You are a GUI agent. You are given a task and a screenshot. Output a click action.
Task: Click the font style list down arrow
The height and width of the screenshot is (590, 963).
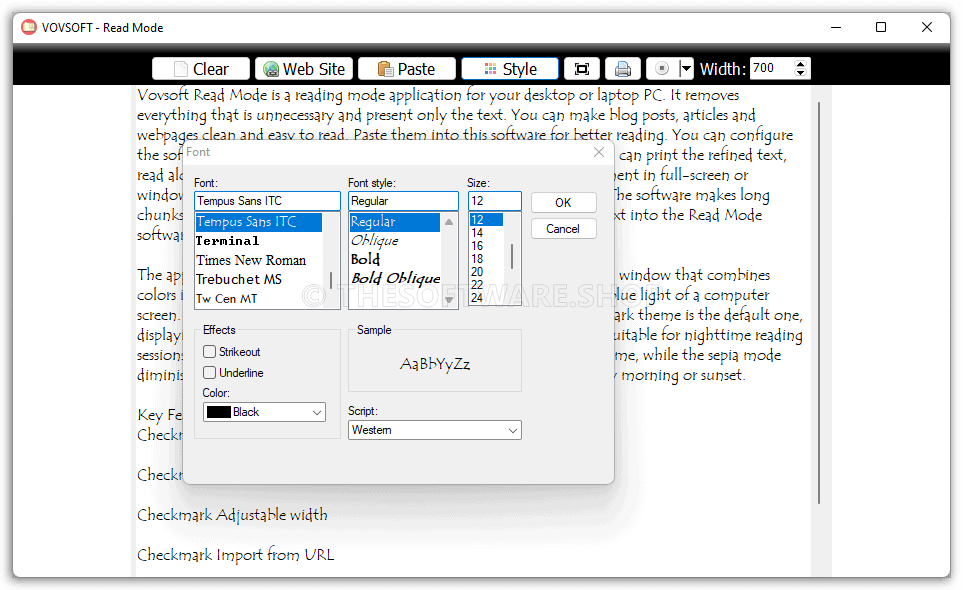pyautogui.click(x=449, y=300)
